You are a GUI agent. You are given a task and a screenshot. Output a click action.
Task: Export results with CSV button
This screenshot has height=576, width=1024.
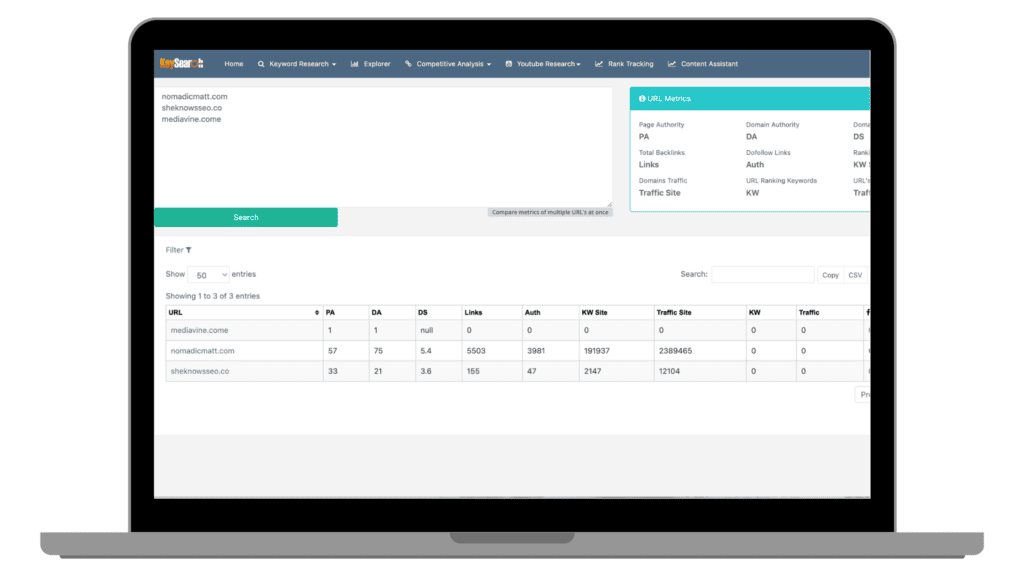point(855,275)
